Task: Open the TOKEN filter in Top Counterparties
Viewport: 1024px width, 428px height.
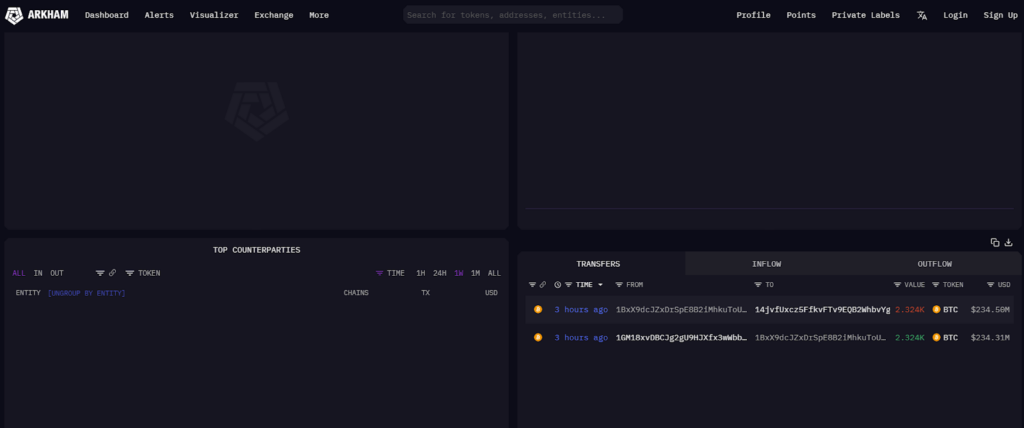Action: (143, 273)
